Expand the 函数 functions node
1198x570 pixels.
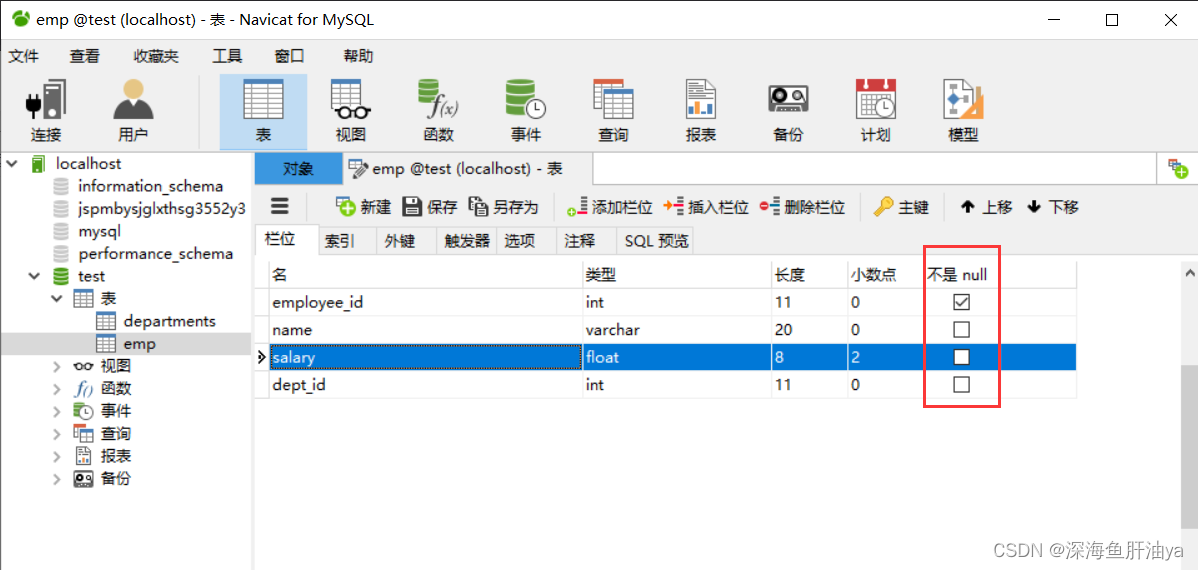(x=57, y=389)
